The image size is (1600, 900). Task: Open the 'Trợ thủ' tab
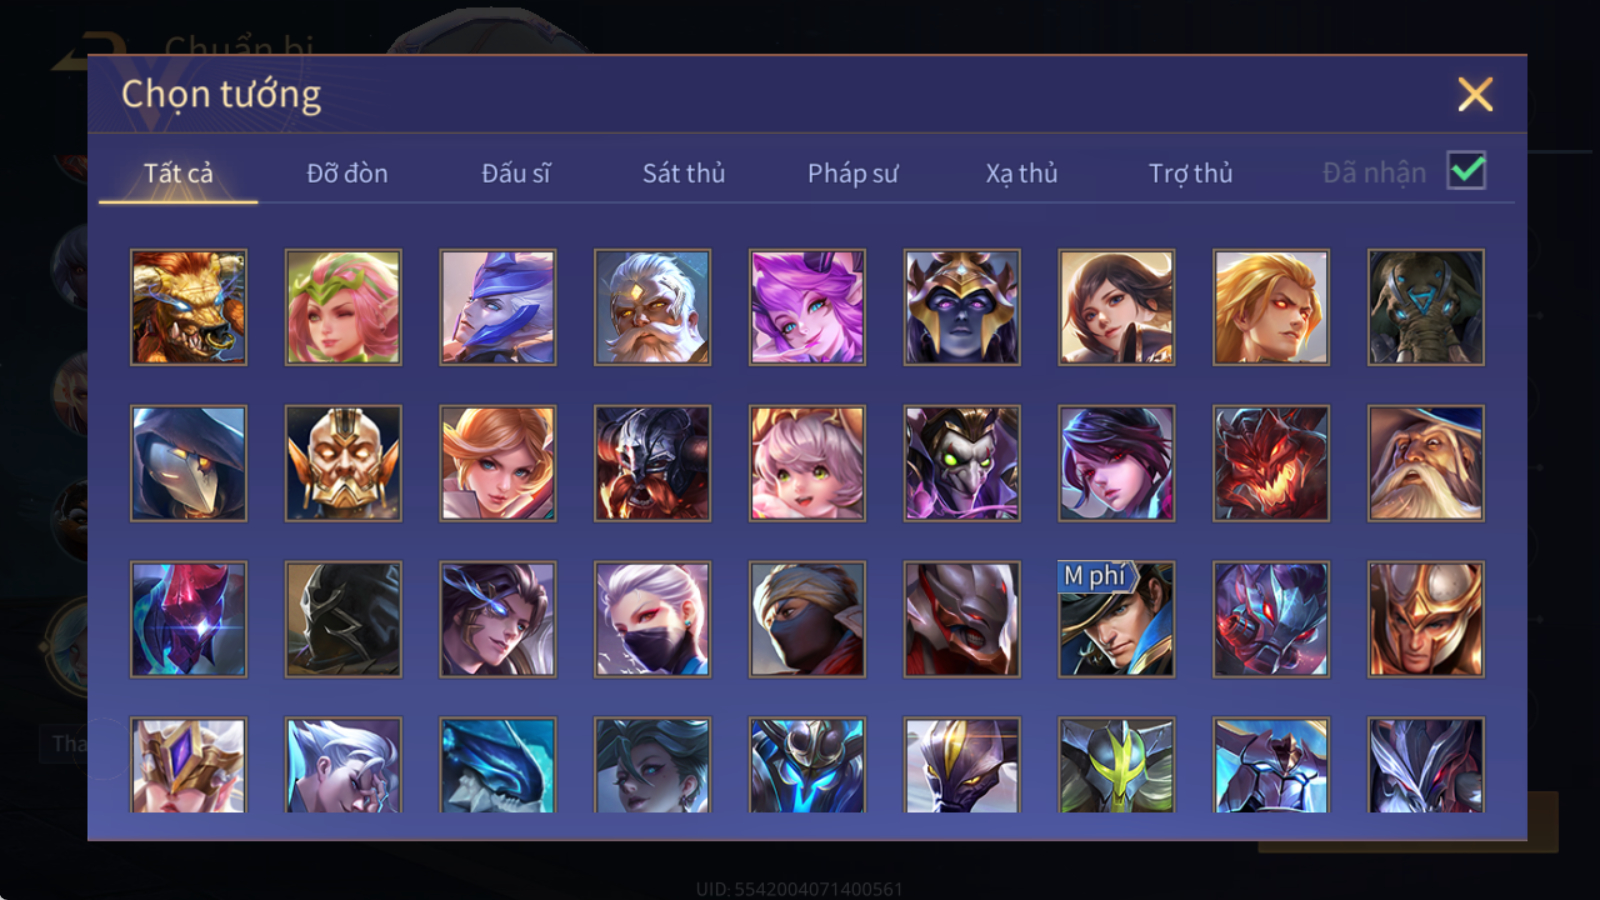click(x=1190, y=173)
